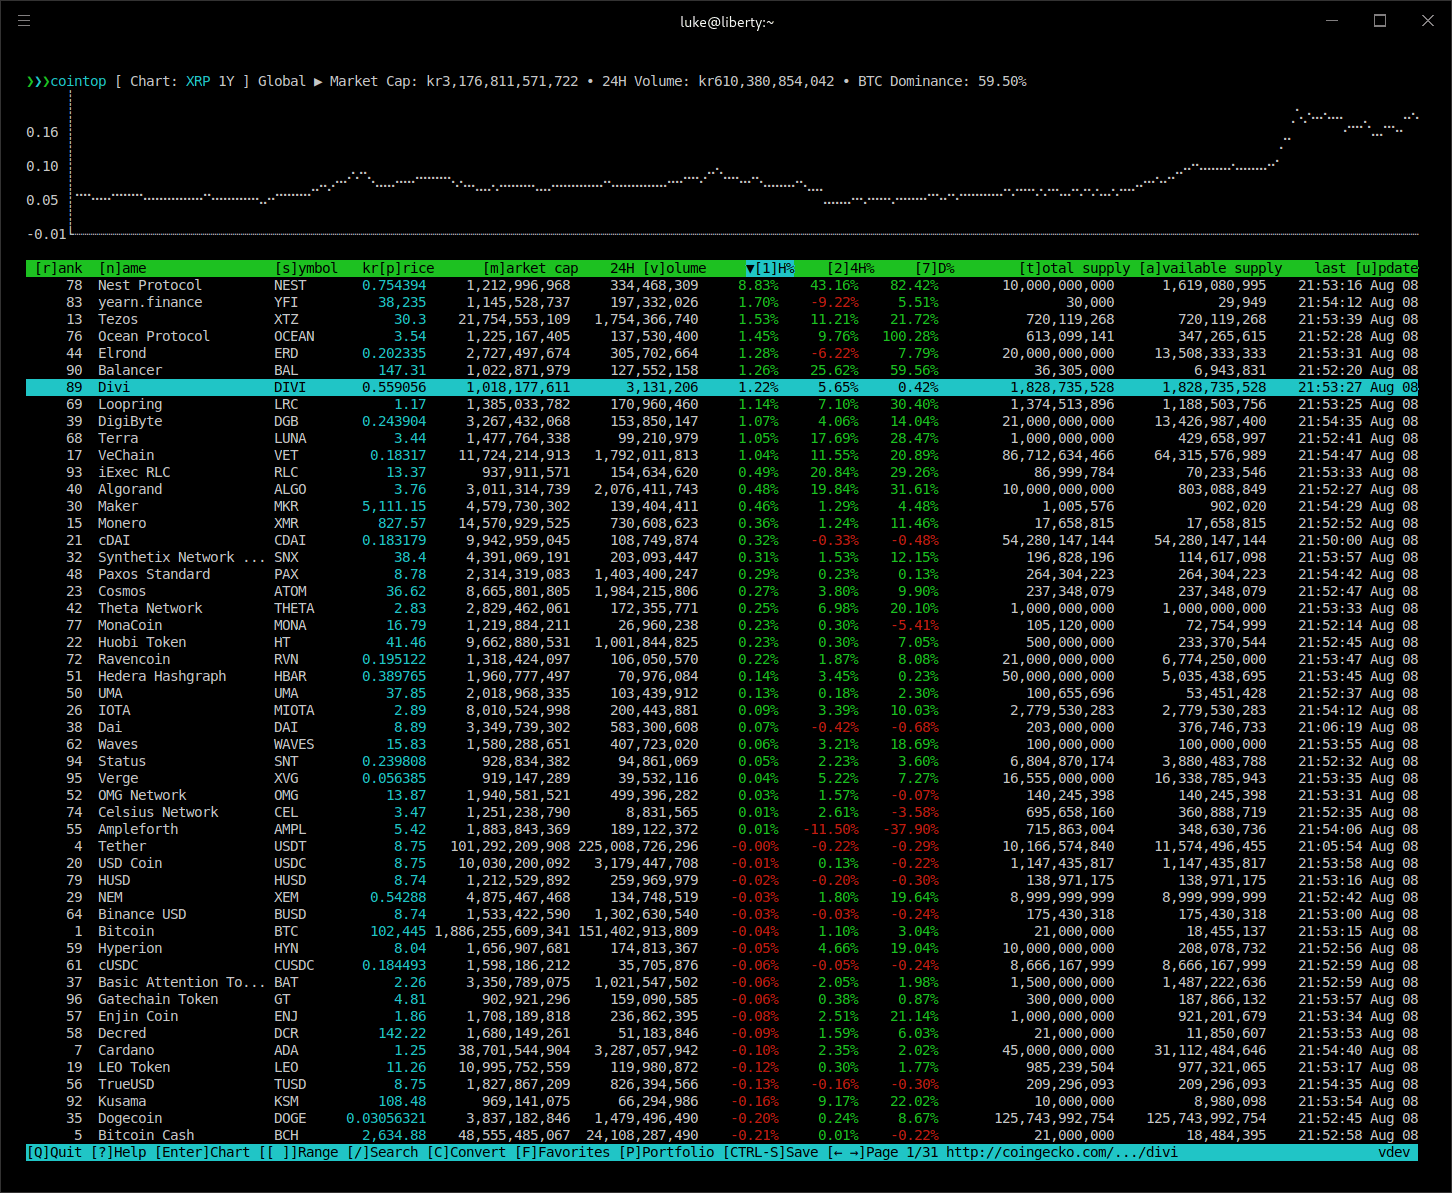This screenshot has width=1452, height=1193.
Task: Click [C]Convert in the status bar
Action: 466,1152
